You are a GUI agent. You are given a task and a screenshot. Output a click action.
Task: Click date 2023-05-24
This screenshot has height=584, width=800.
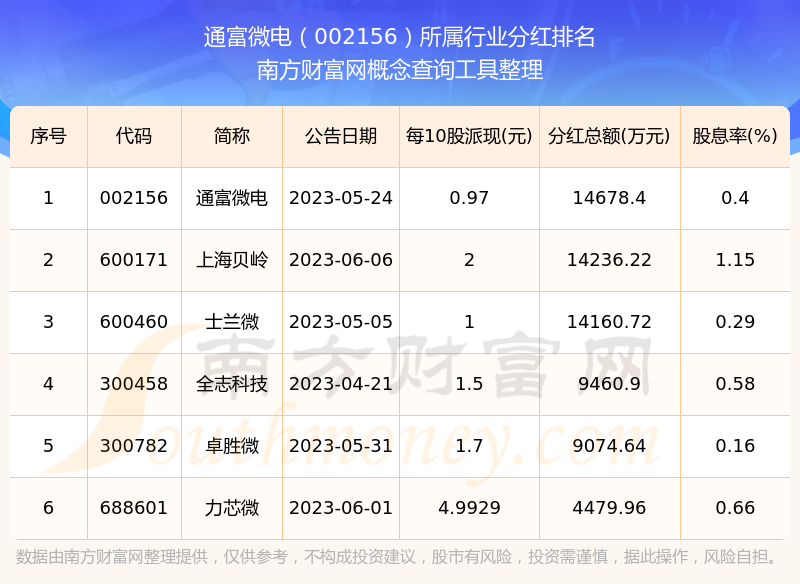tap(341, 198)
